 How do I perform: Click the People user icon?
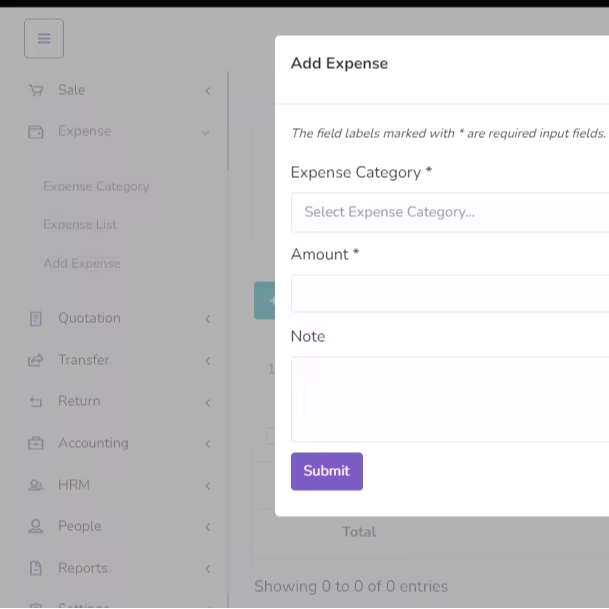pyautogui.click(x=36, y=526)
